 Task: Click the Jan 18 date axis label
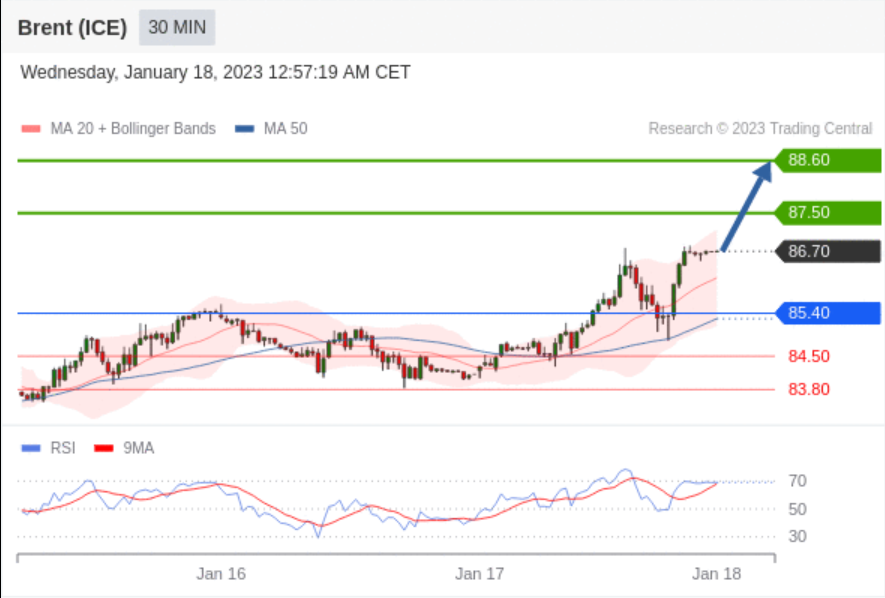pyautogui.click(x=716, y=574)
